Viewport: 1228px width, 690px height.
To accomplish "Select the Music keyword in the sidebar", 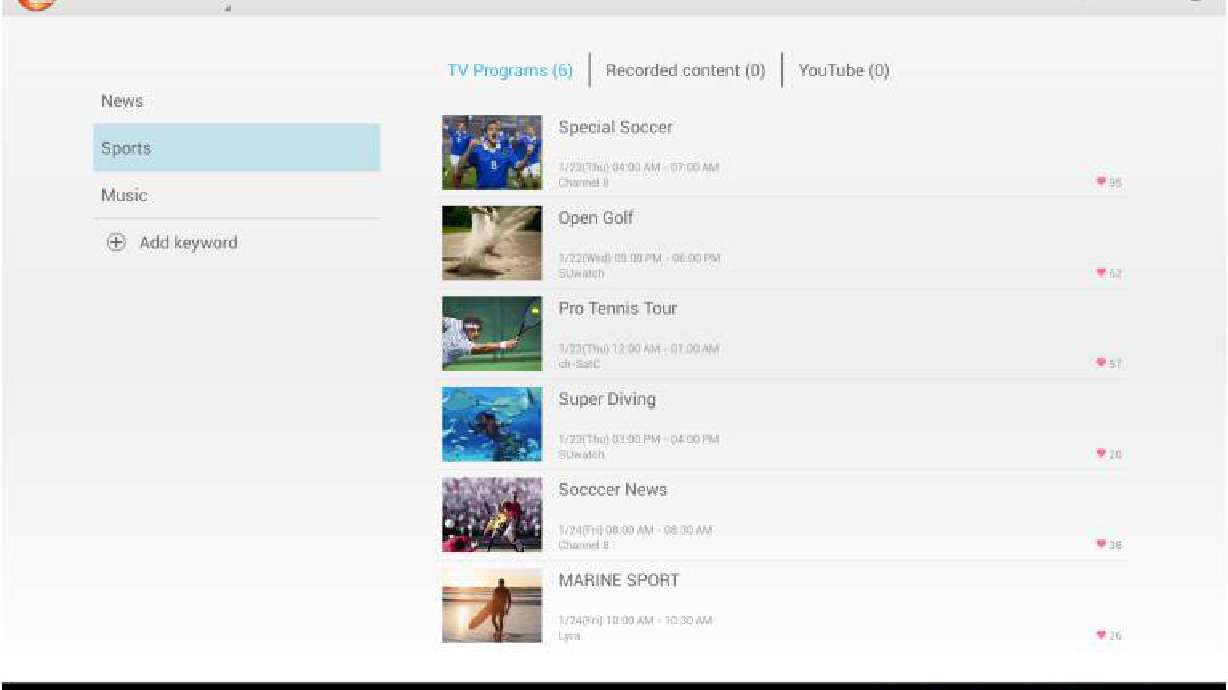I will (x=123, y=195).
